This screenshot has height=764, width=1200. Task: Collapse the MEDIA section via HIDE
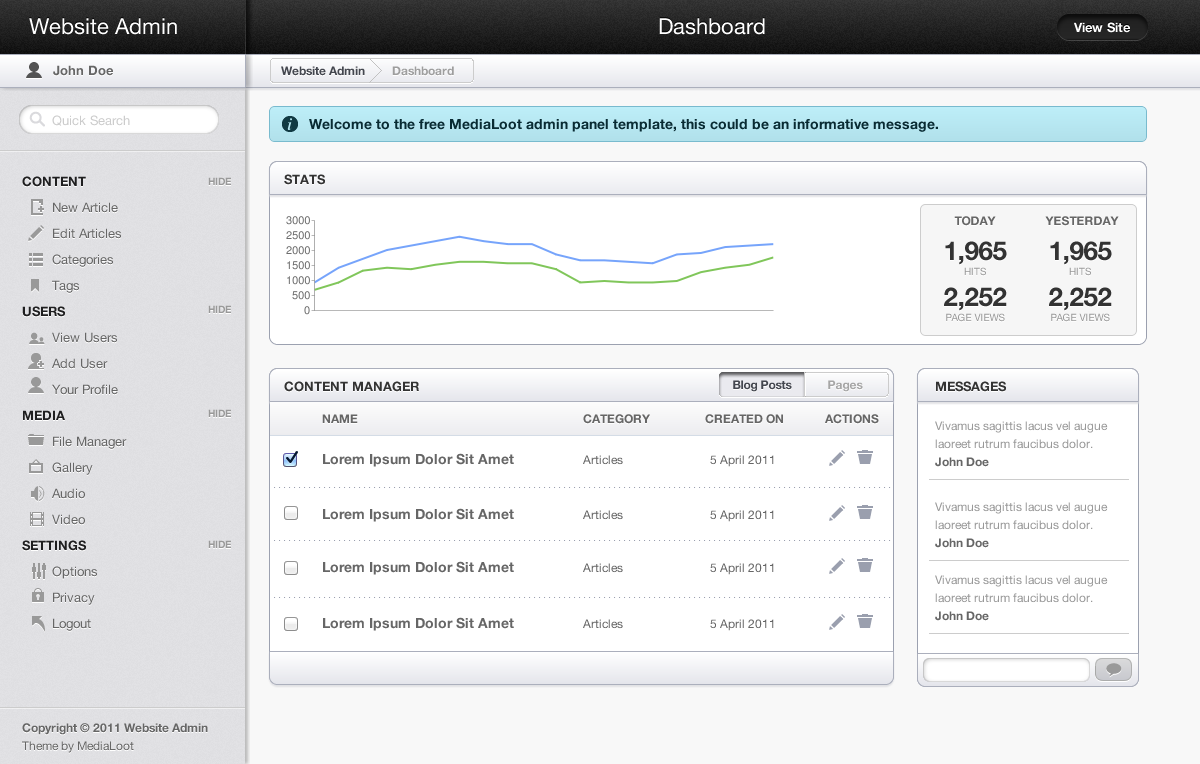pyautogui.click(x=219, y=414)
